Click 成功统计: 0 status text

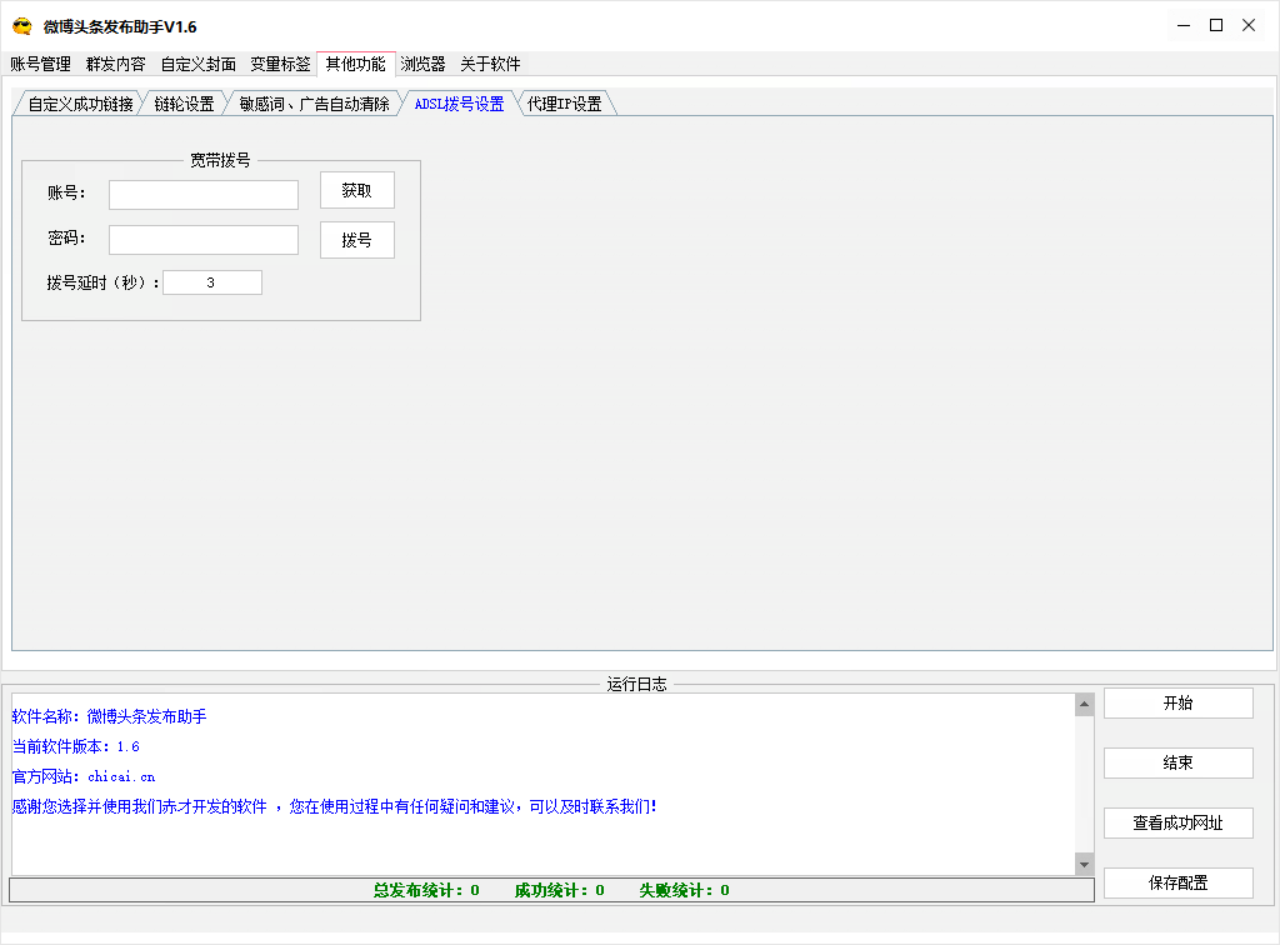coord(560,890)
